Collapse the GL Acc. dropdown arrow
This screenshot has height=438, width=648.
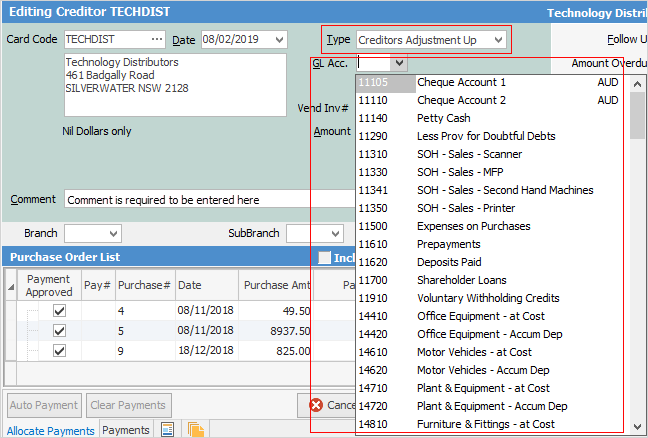pyautogui.click(x=398, y=63)
